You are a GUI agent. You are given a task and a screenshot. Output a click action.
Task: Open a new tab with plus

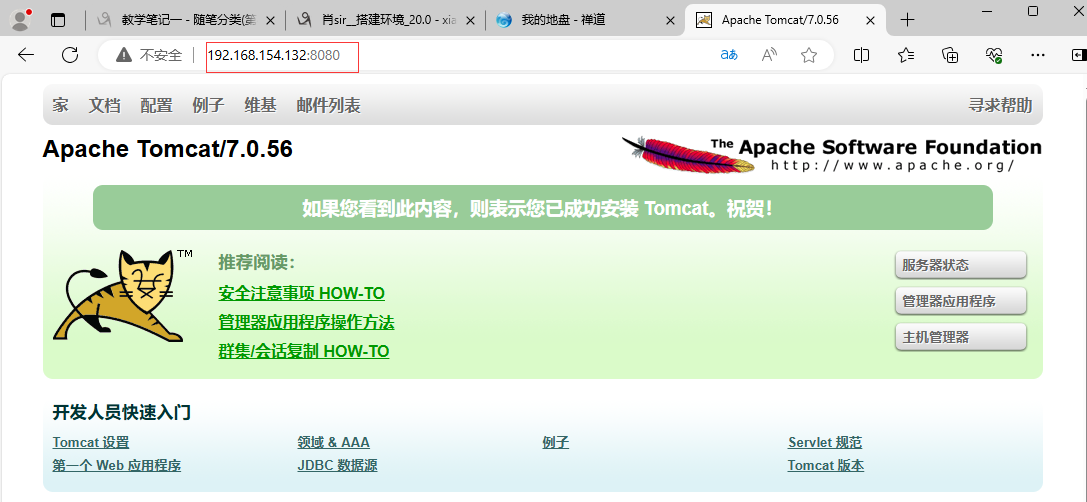tap(907, 20)
